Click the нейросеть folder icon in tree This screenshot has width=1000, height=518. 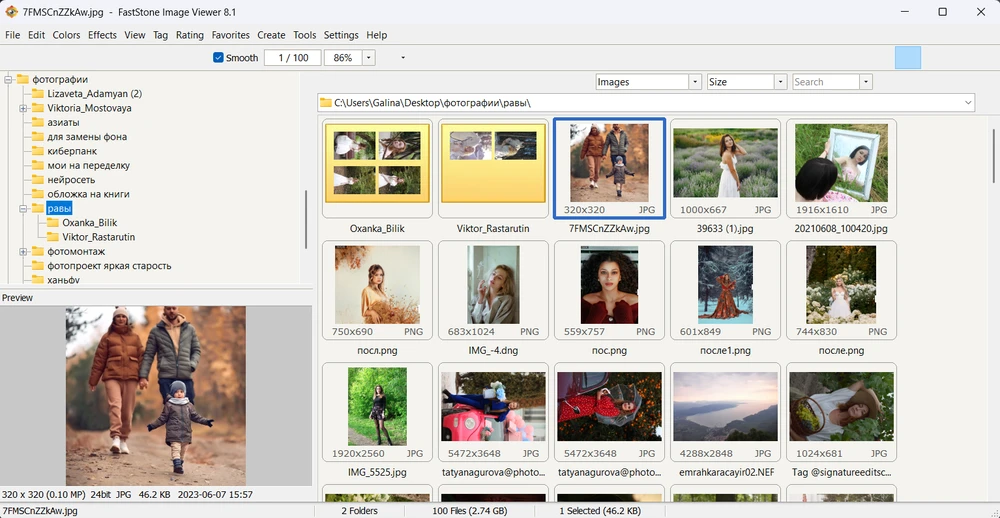click(x=38, y=180)
